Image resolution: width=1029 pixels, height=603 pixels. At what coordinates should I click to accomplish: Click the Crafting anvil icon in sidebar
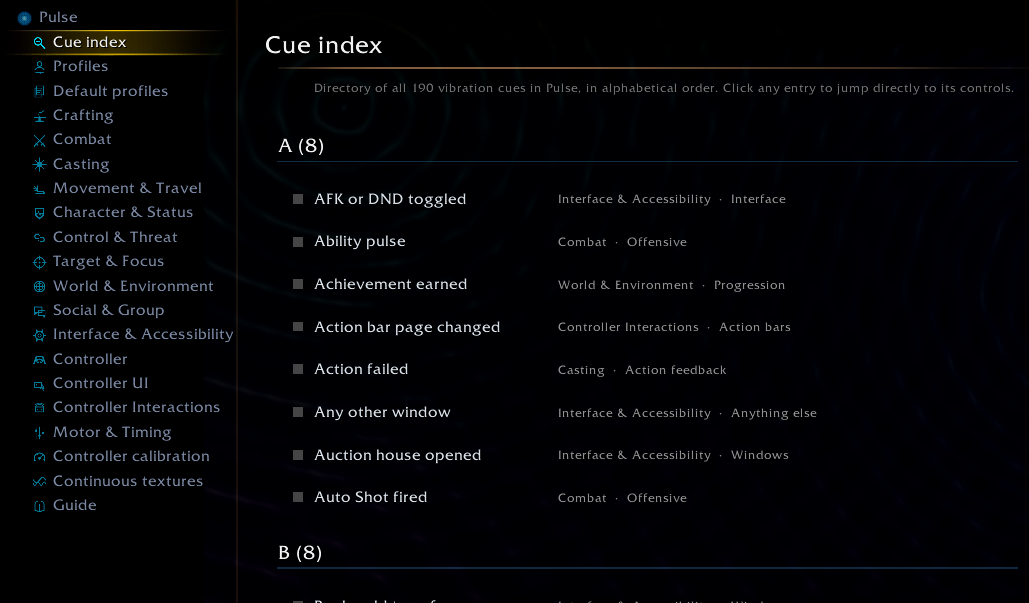point(39,116)
